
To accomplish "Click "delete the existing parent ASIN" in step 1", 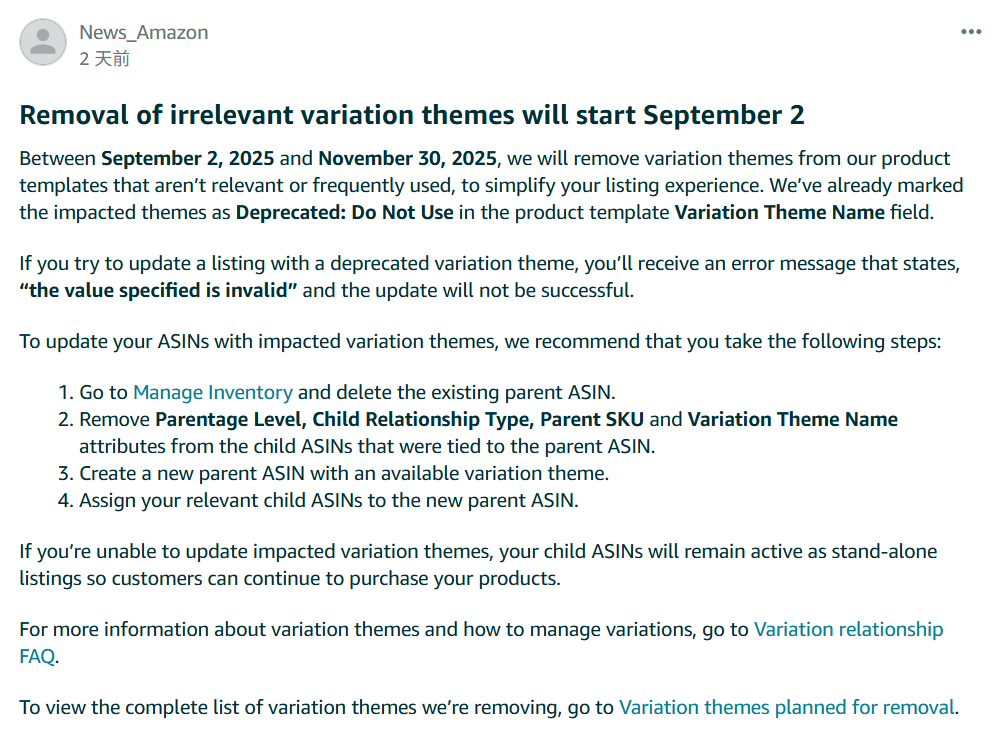I will [475, 393].
